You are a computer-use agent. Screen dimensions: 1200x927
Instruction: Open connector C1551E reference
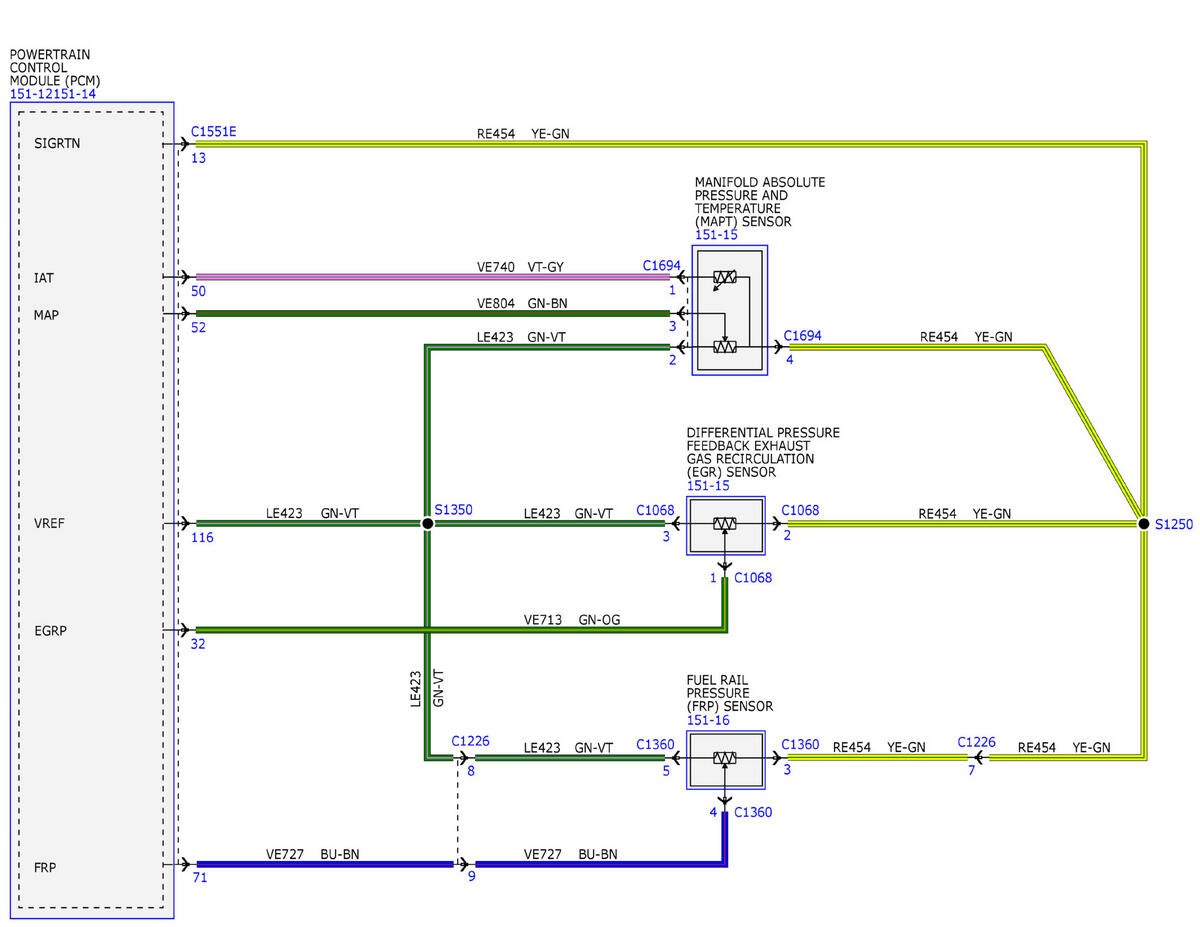(214, 132)
